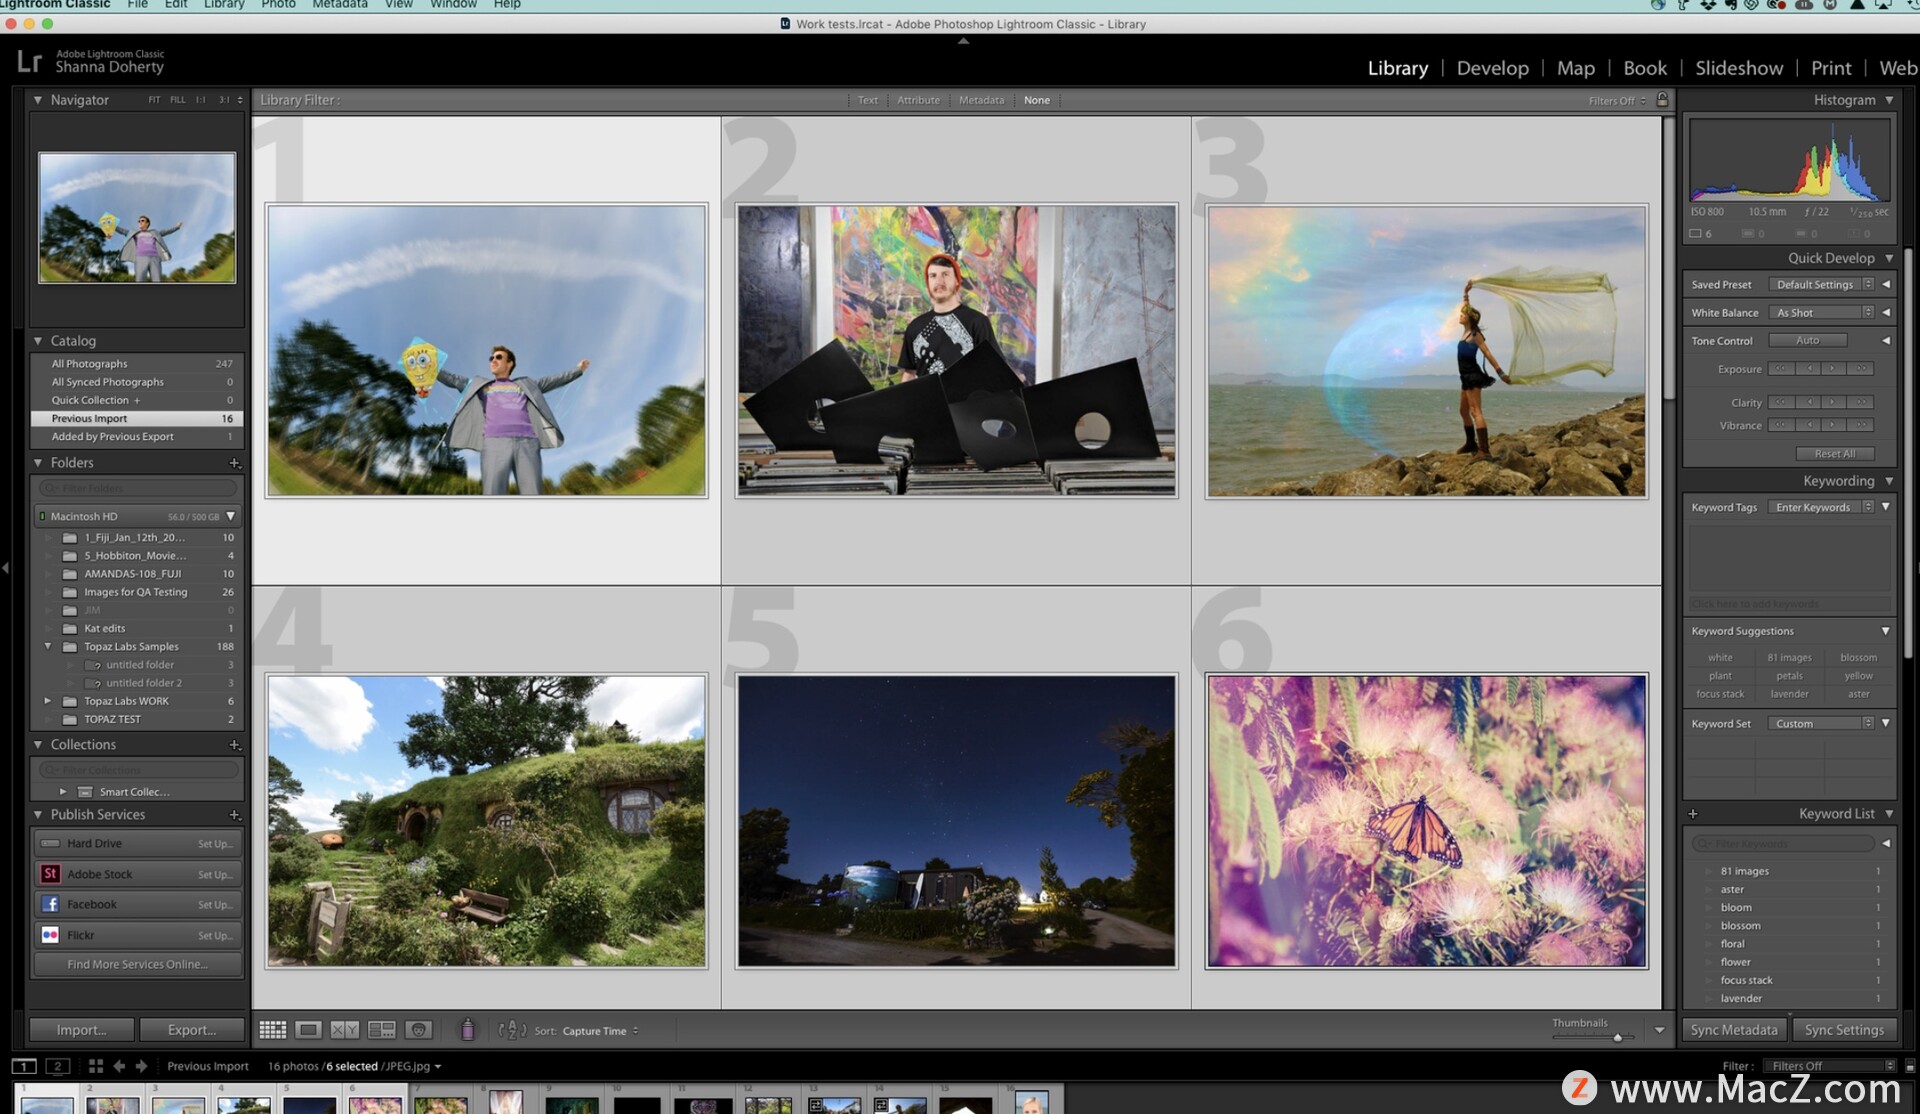Add a new folder with plus icon
This screenshot has height=1114, width=1920.
pos(235,463)
